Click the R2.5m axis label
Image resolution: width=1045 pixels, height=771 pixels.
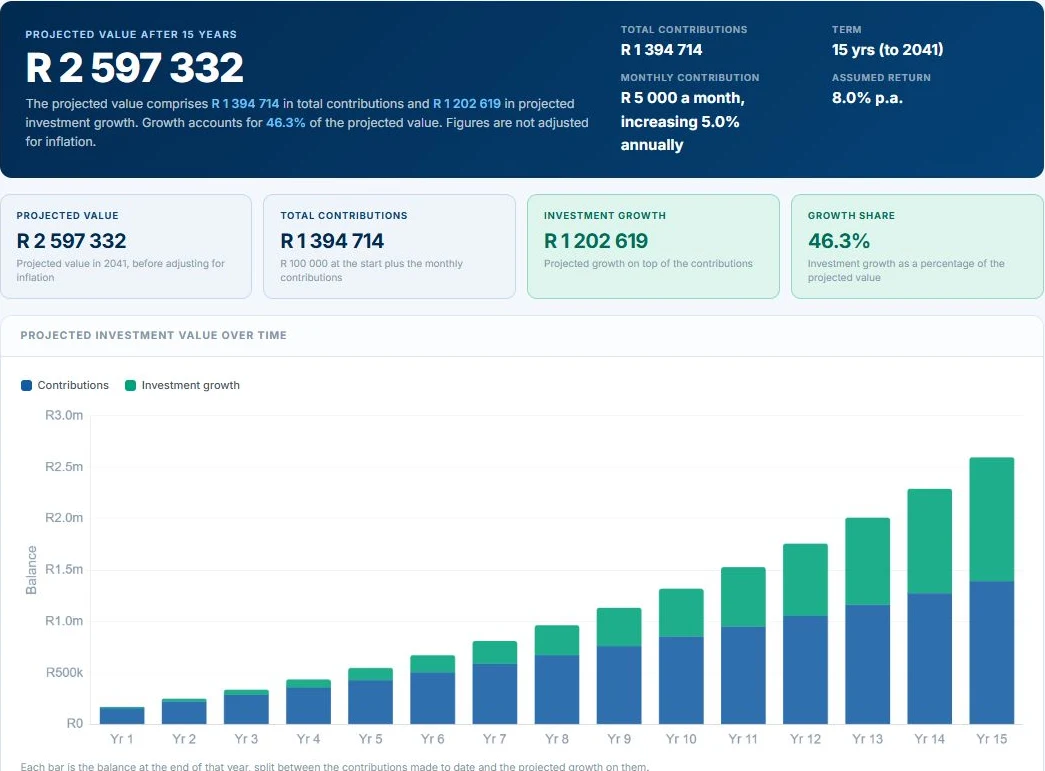(x=64, y=466)
